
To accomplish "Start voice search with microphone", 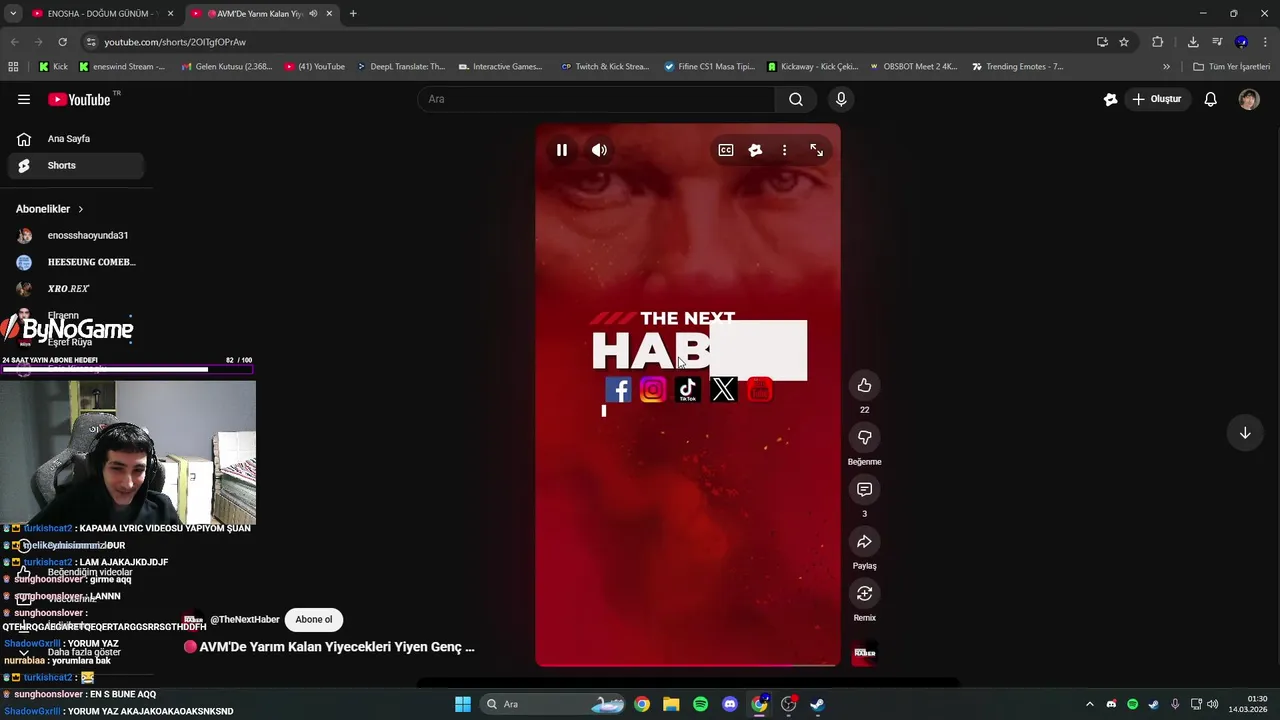I will pos(841,99).
